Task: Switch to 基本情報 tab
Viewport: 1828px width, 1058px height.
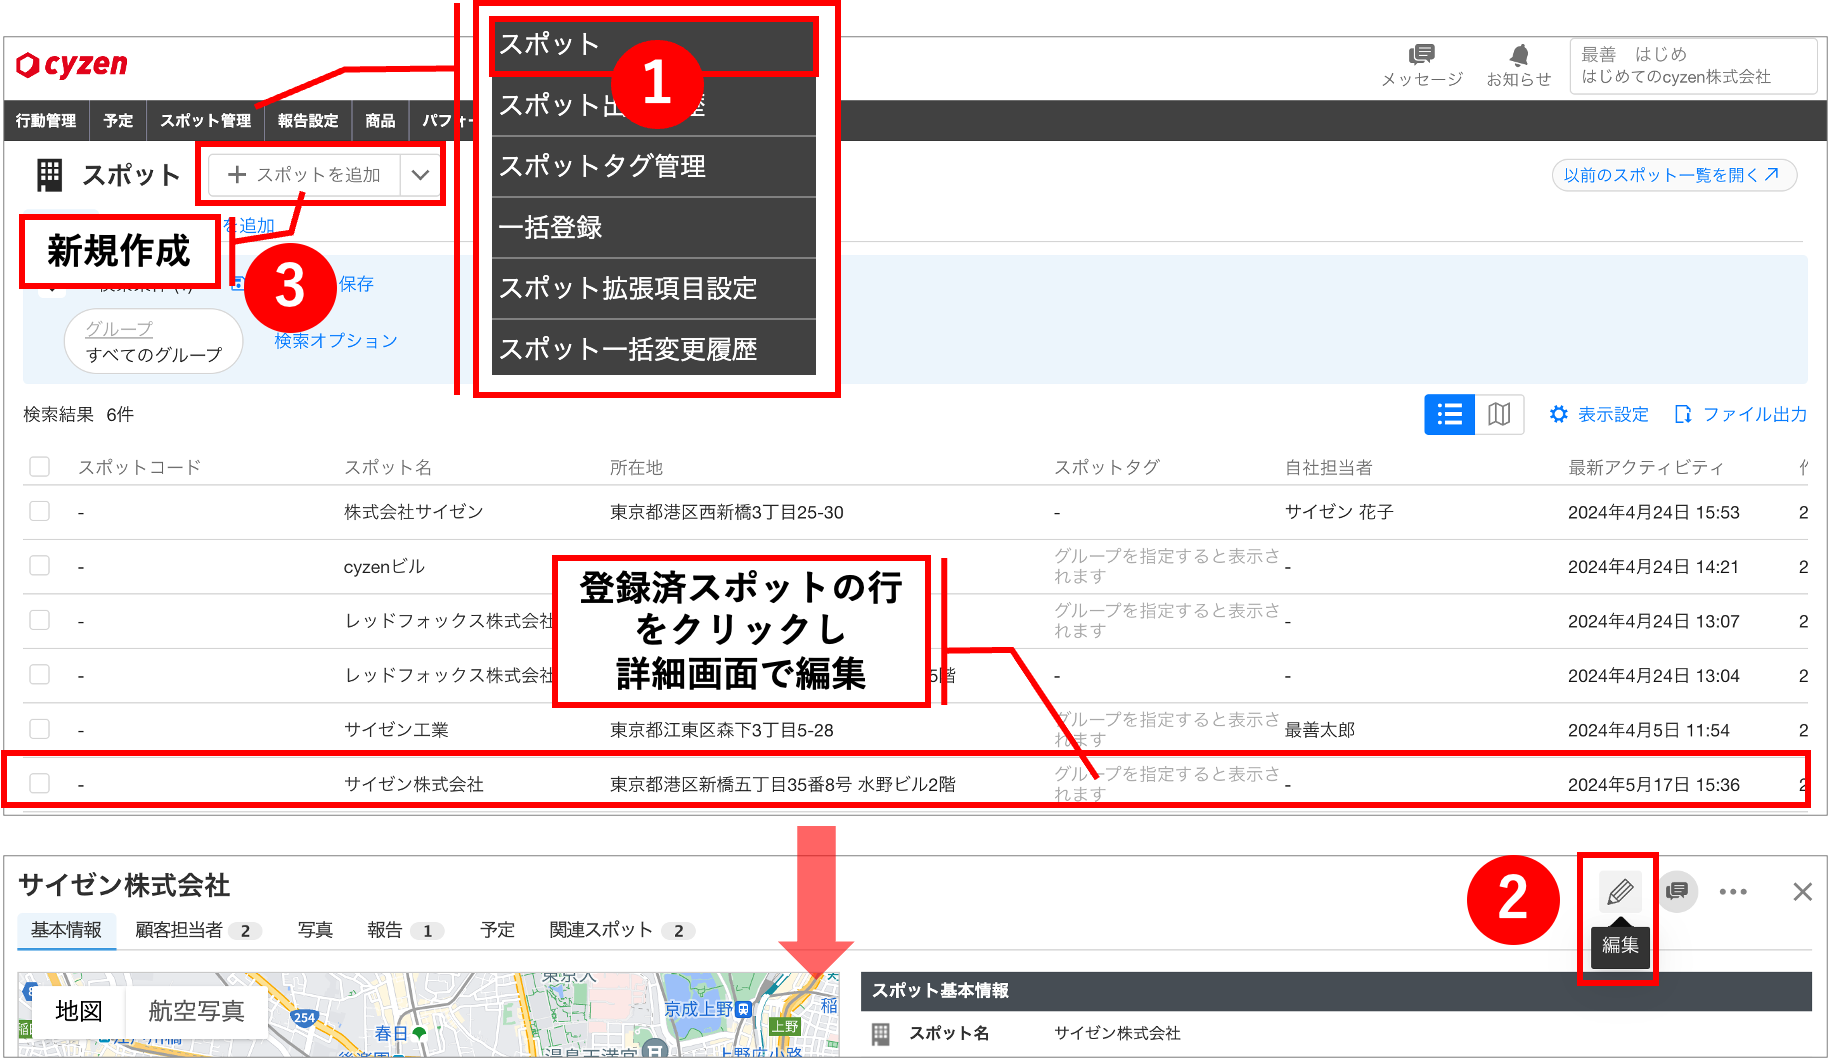Action: (x=66, y=930)
